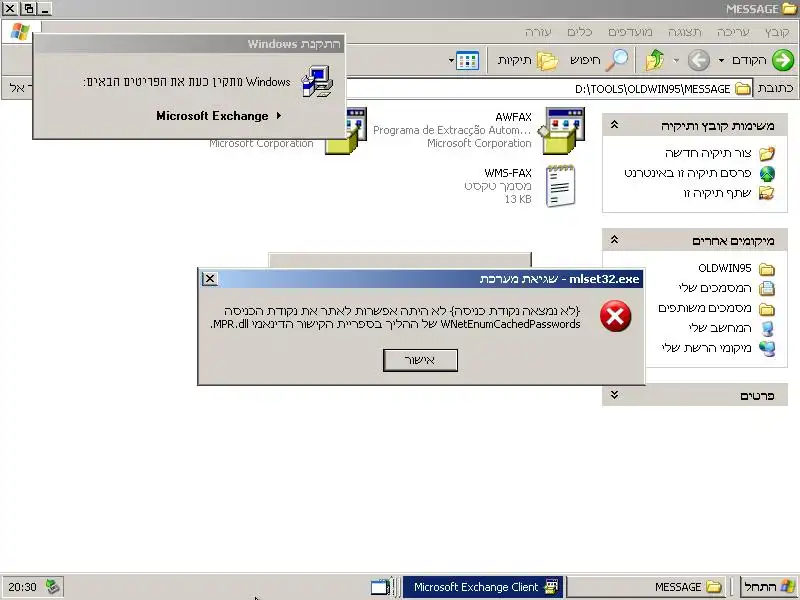
Task: Open the OLDWIN95 link in Other Places
Action: click(724, 268)
